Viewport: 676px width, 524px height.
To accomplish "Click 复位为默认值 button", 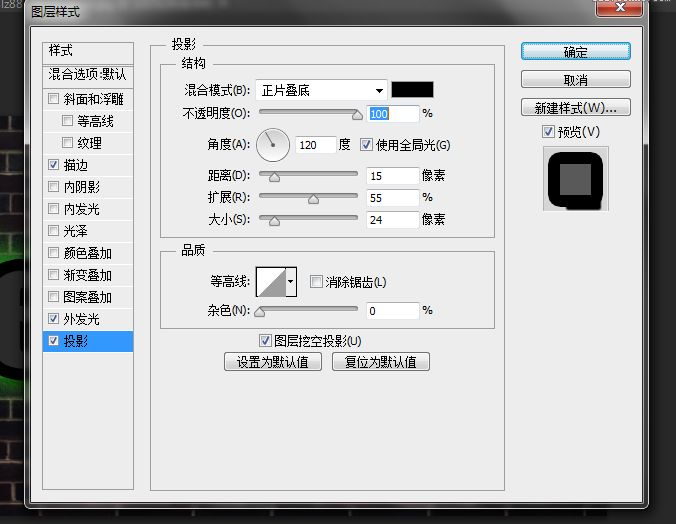I will pos(381,361).
